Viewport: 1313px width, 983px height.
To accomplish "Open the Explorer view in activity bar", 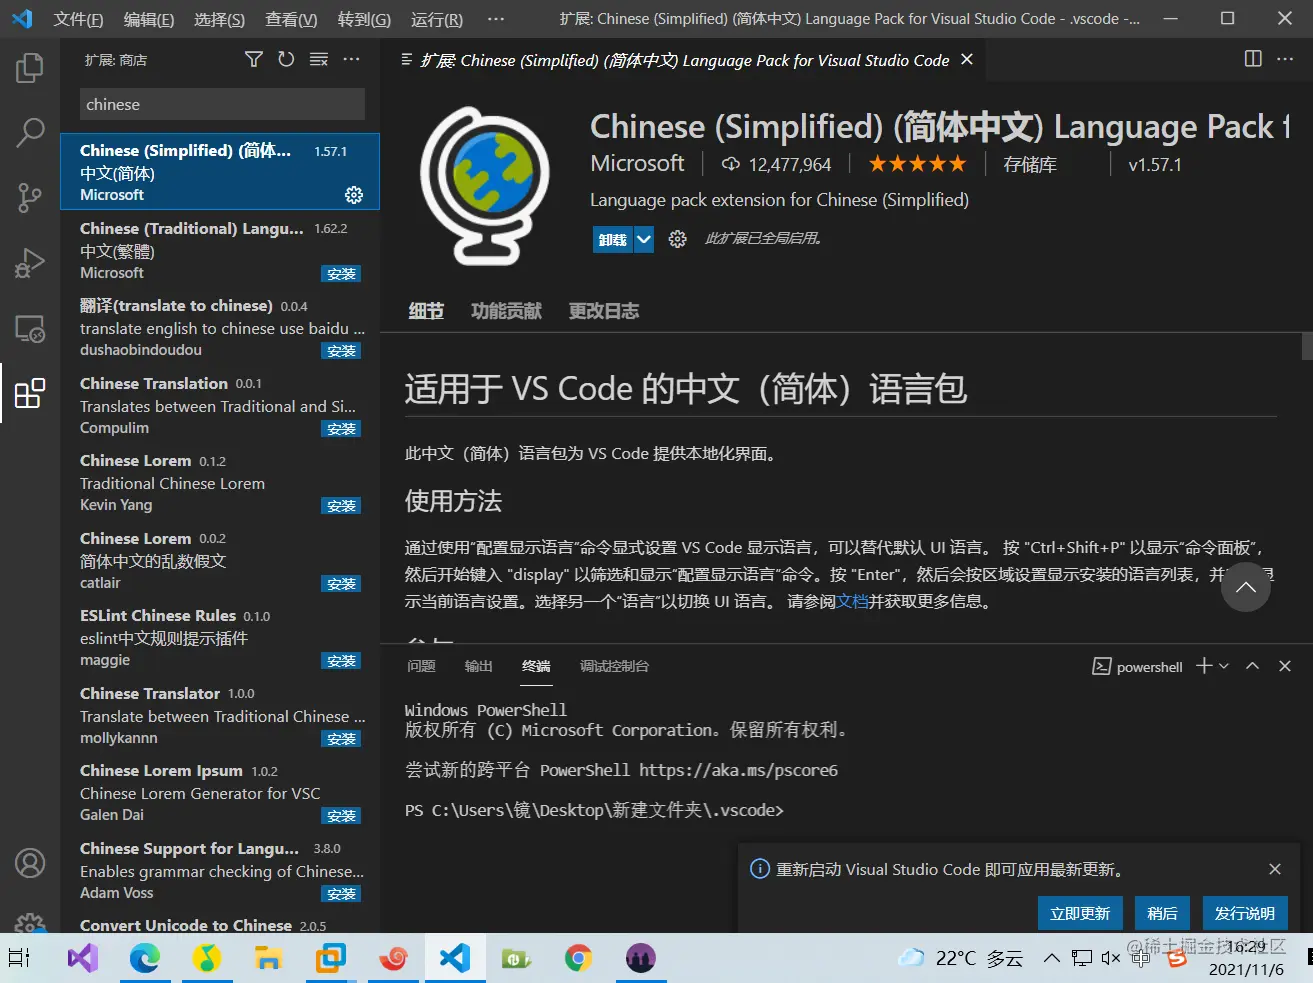I will tap(30, 68).
